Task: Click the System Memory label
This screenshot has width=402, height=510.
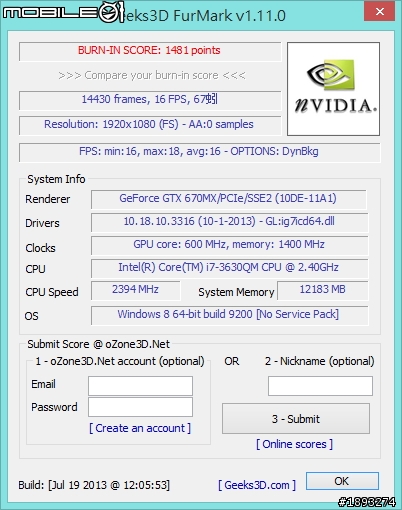Action: coord(236,292)
